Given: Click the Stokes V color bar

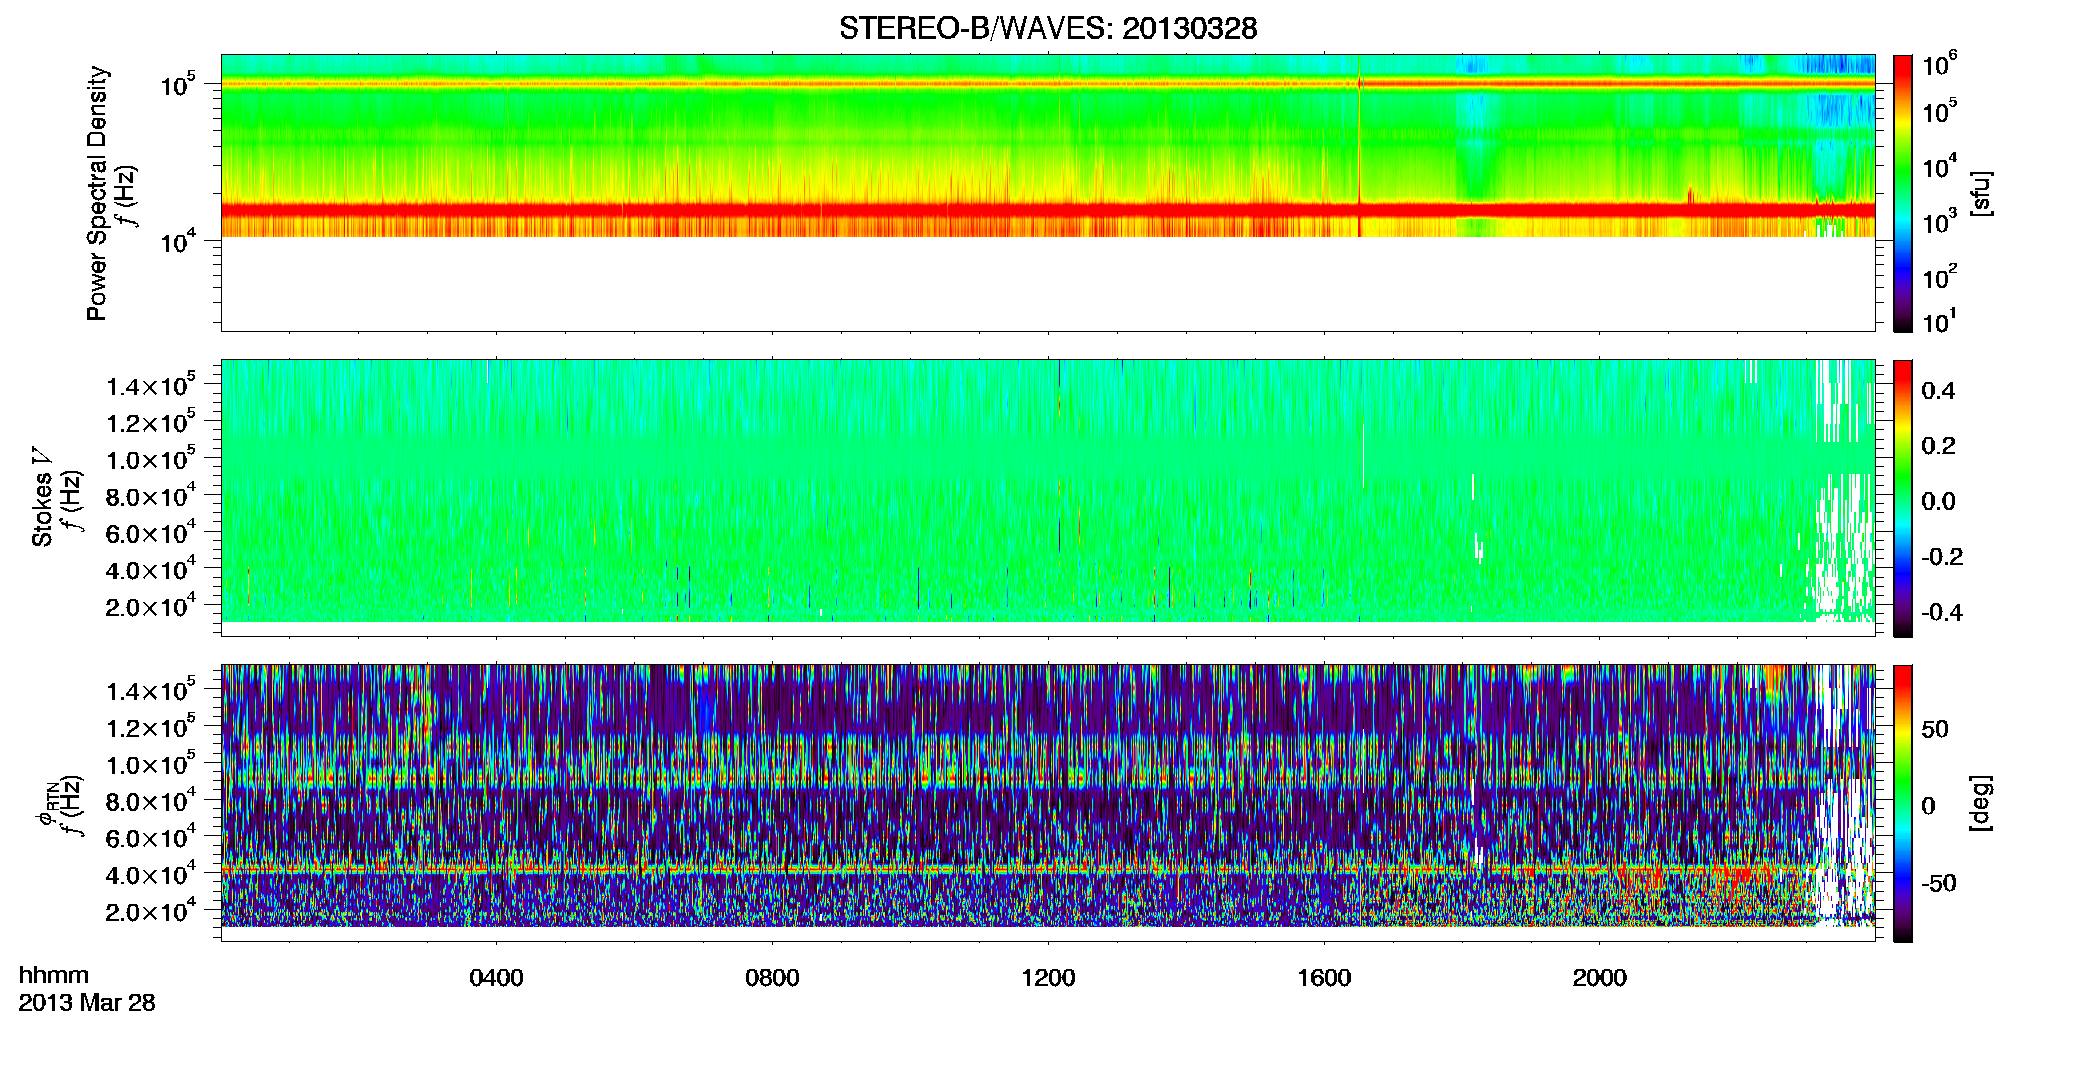Looking at the screenshot, I should 1903,498.
